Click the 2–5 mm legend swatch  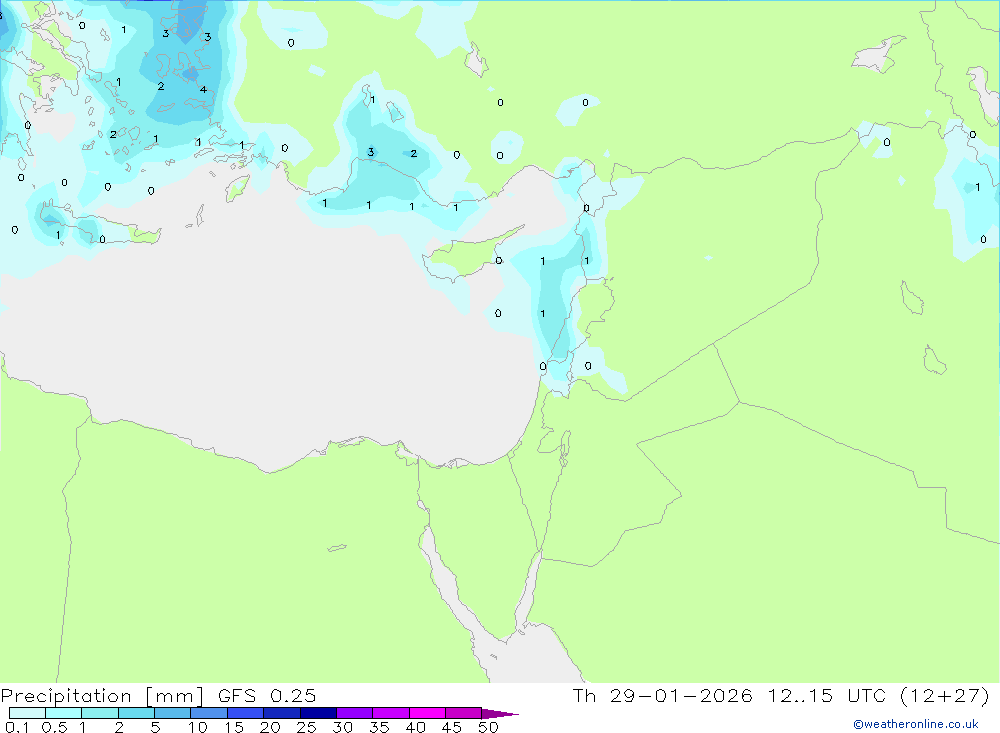pos(136,713)
